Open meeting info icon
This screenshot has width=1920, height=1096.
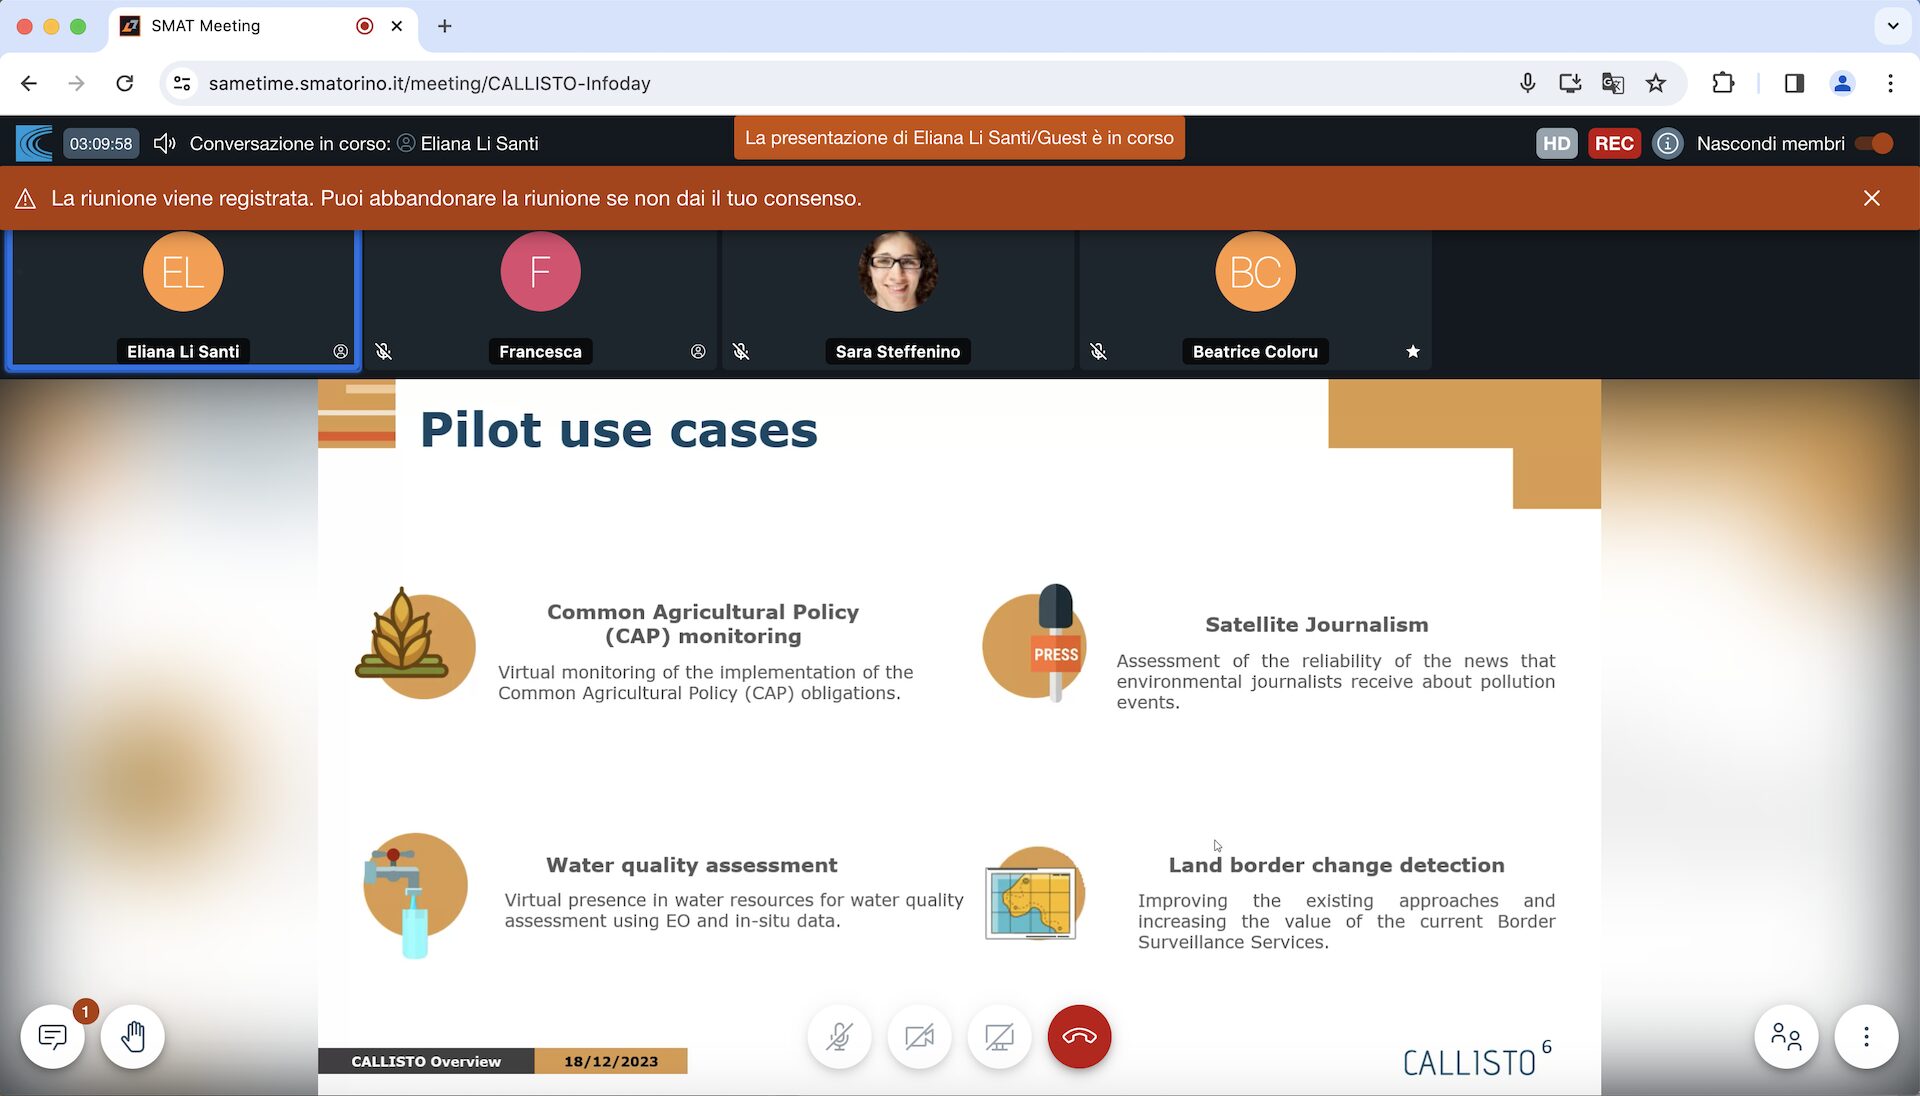point(1667,143)
